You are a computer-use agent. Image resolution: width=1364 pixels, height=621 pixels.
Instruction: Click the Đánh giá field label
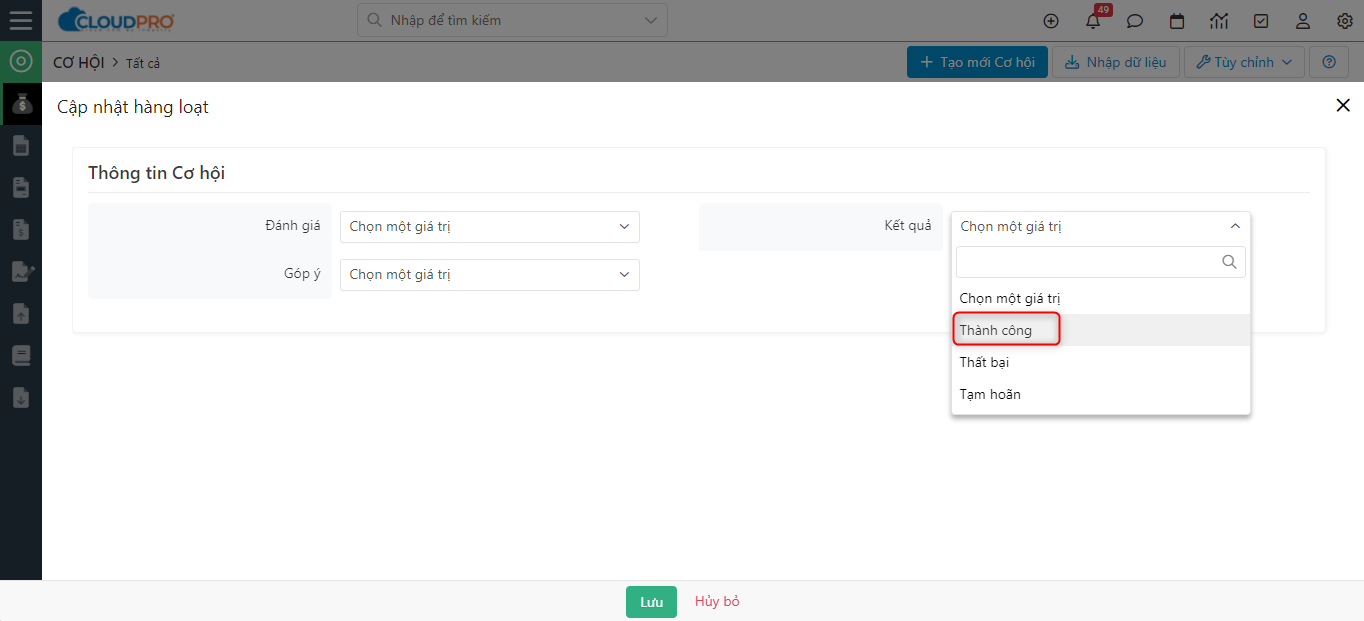pyautogui.click(x=293, y=226)
